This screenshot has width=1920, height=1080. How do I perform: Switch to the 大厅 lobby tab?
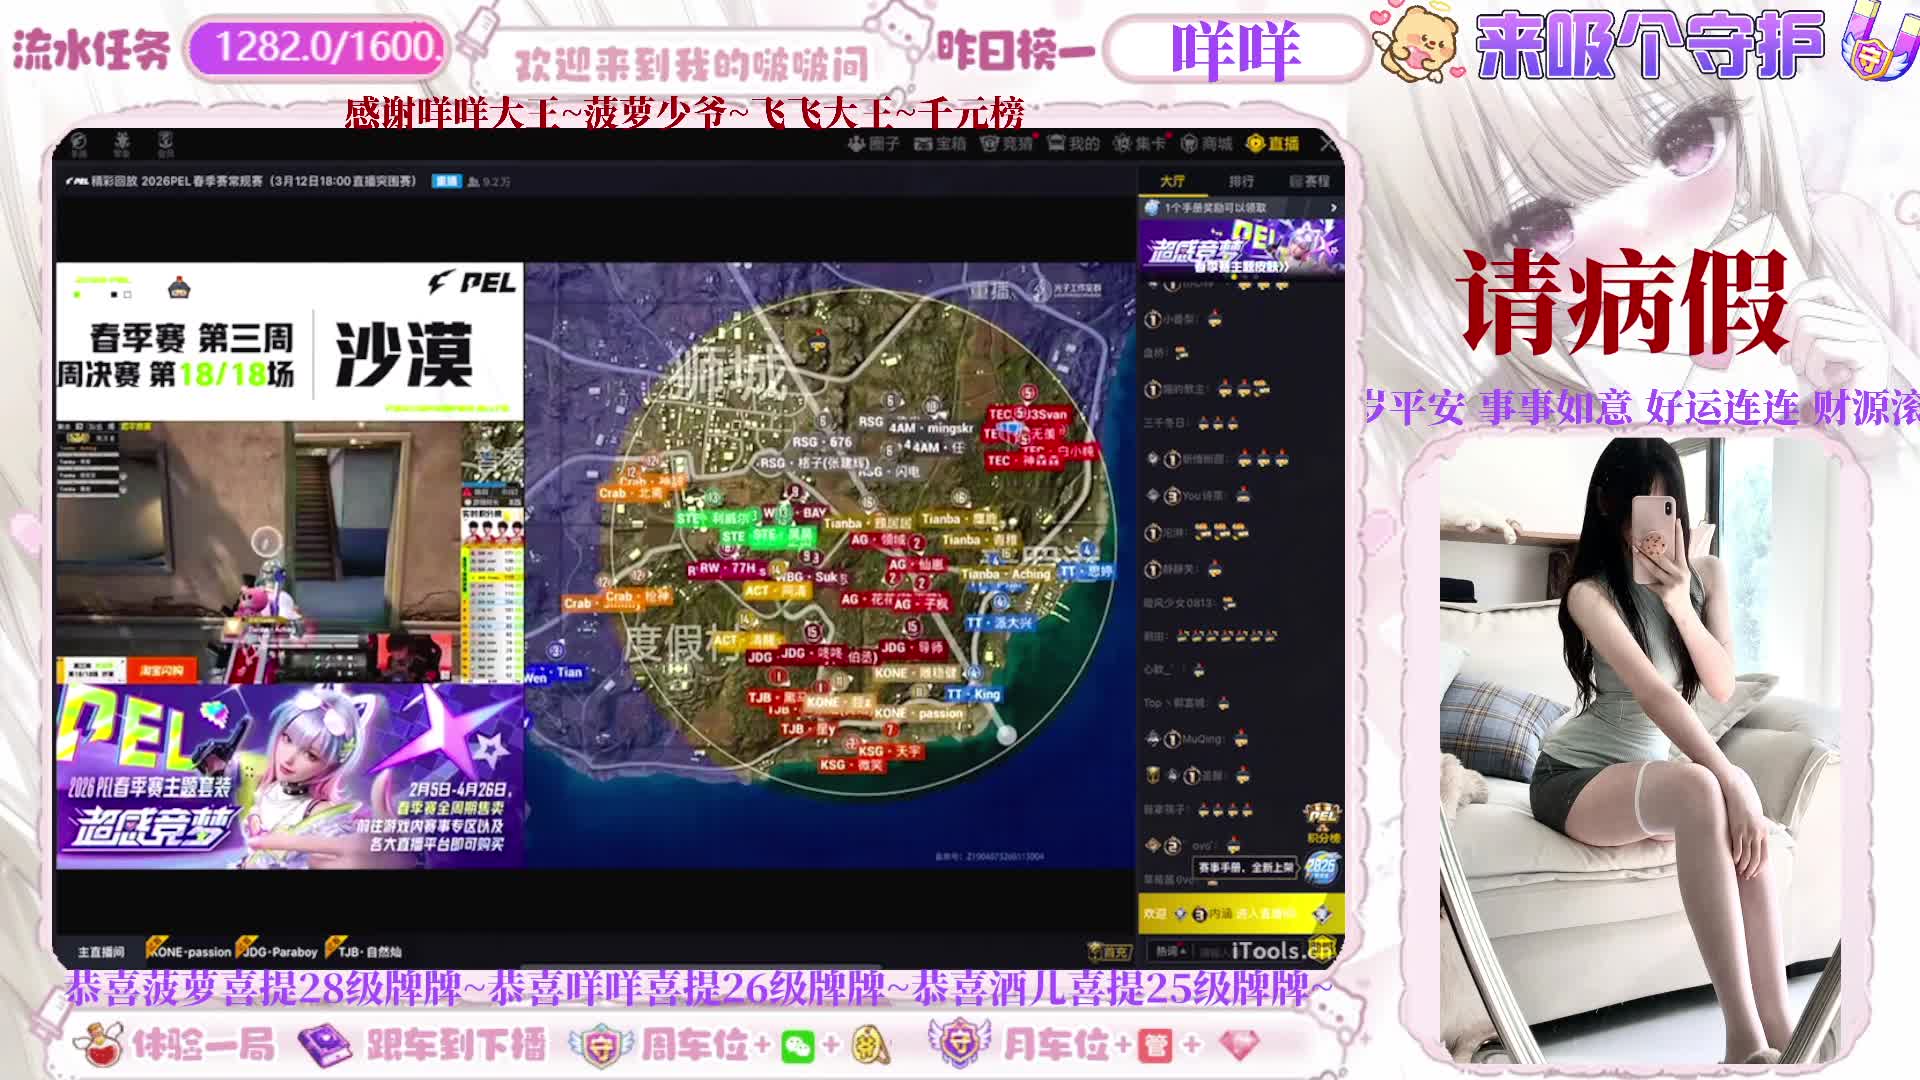pyautogui.click(x=1172, y=181)
